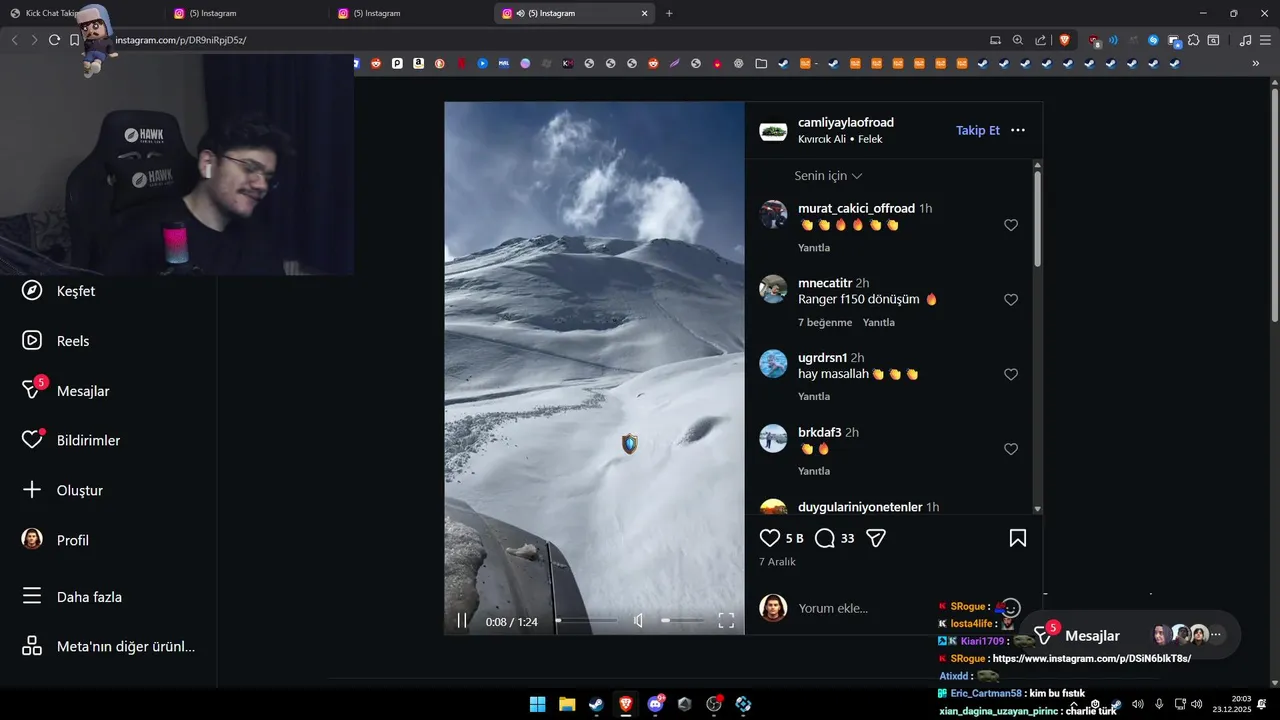
Task: Select the active Instagram tab playing audio
Action: tap(575, 13)
